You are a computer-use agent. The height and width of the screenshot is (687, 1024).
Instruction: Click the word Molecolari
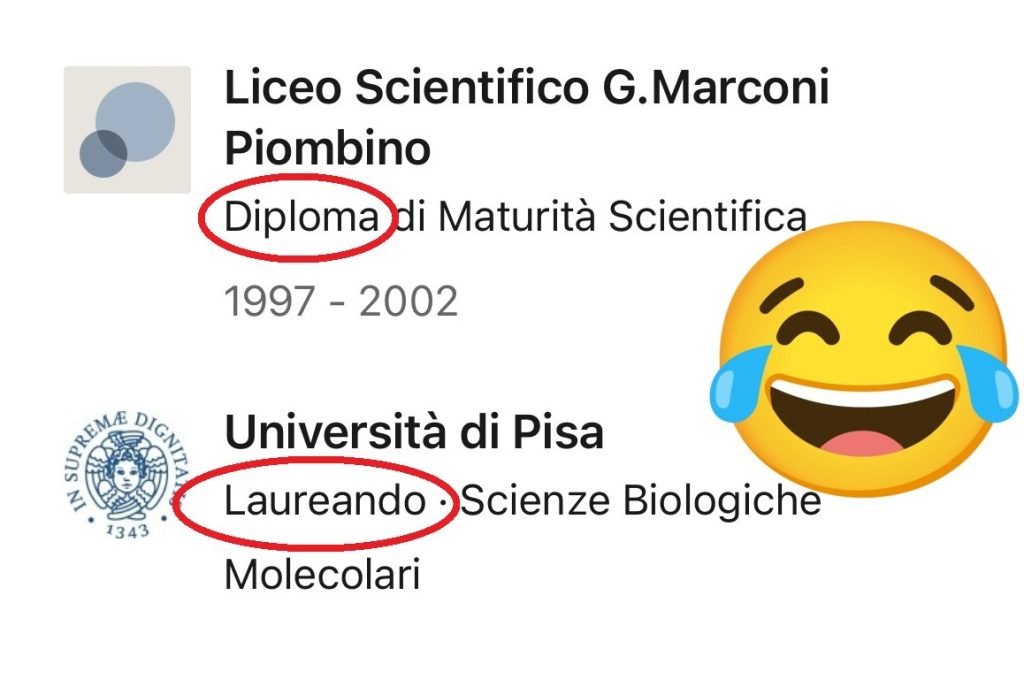pos(322,575)
